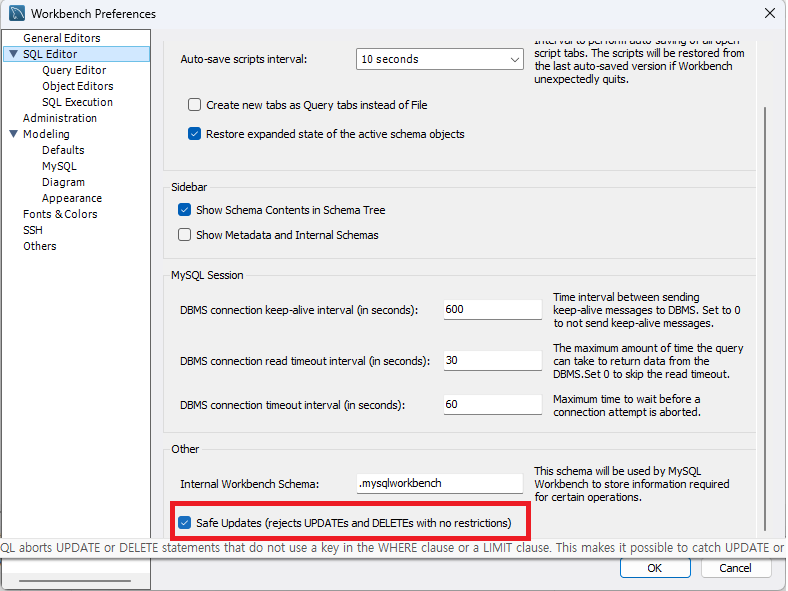This screenshot has width=788, height=591.
Task: Select Administration in the sidebar
Action: click(x=60, y=118)
